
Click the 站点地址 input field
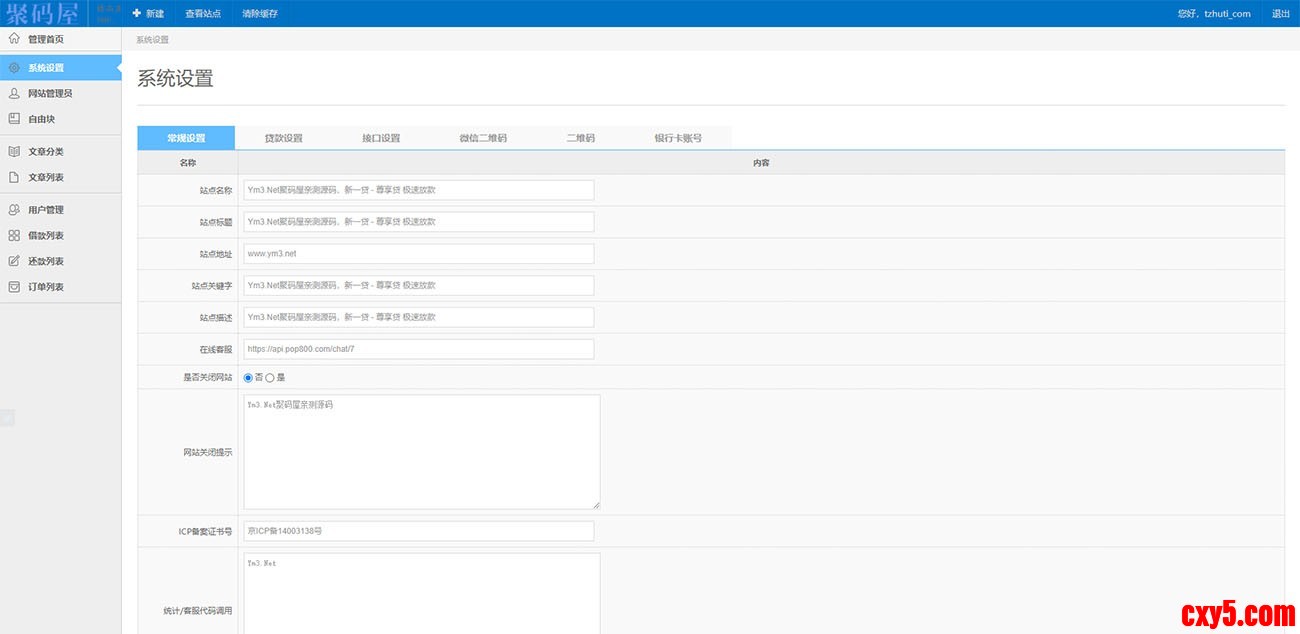click(x=418, y=254)
